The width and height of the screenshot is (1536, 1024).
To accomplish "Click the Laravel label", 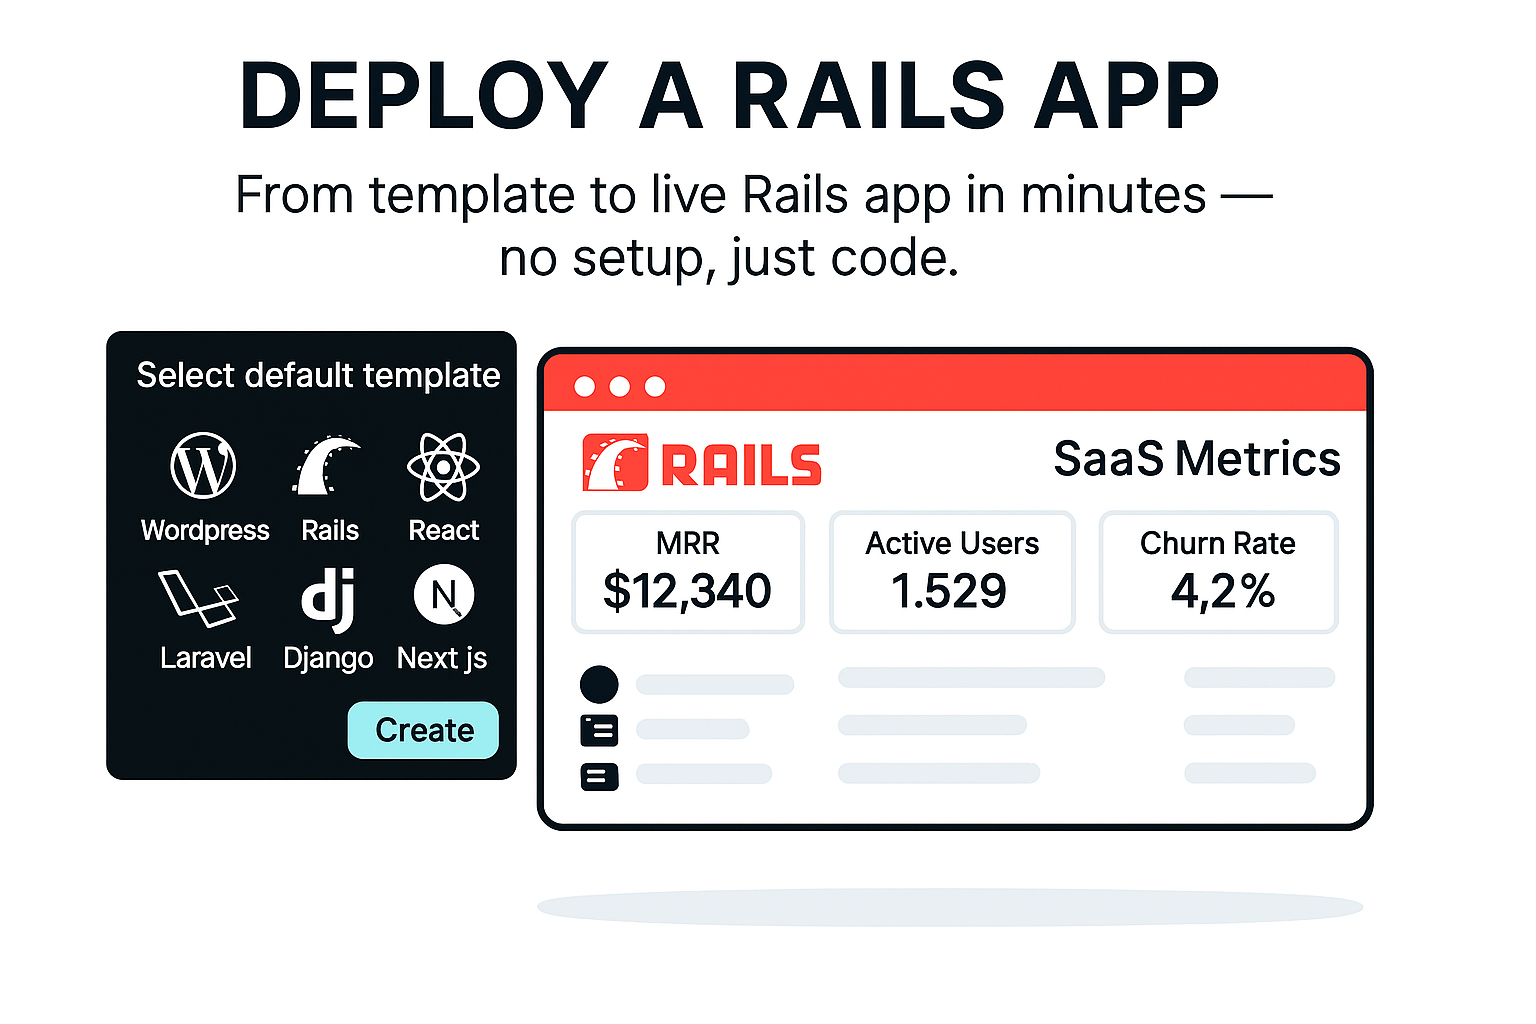I will [205, 658].
